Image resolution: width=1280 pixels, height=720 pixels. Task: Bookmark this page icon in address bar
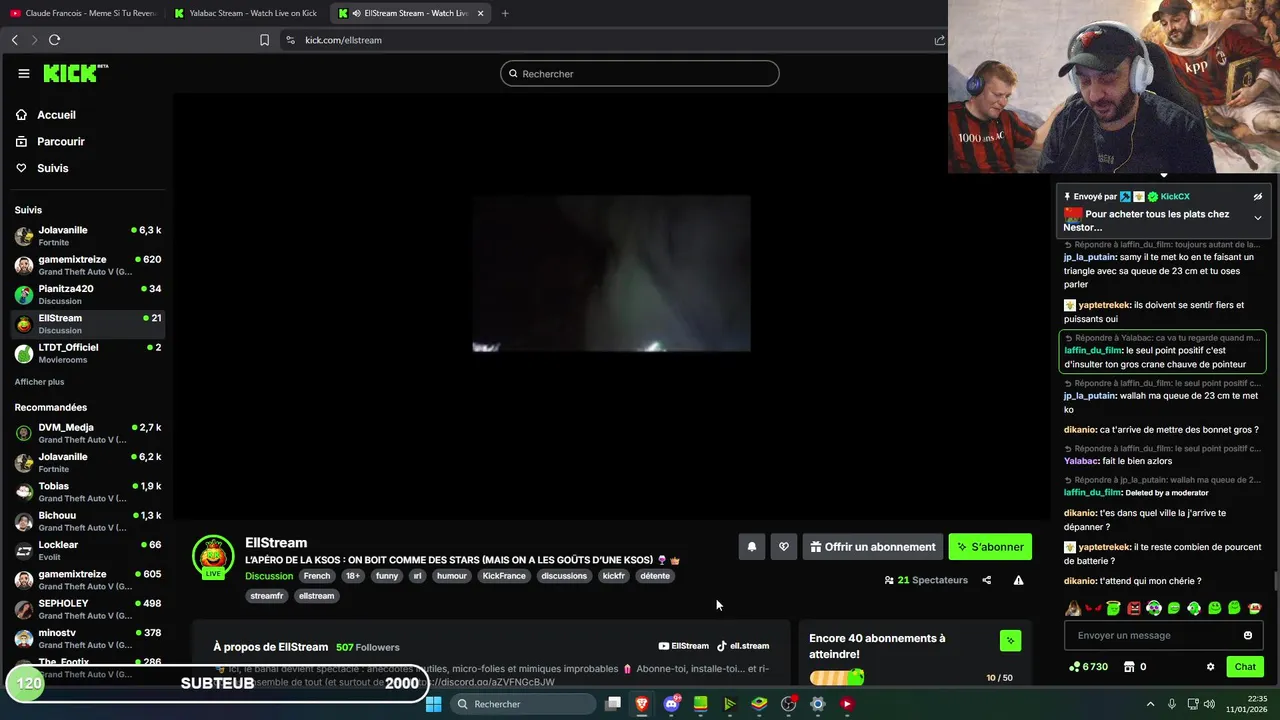264,40
